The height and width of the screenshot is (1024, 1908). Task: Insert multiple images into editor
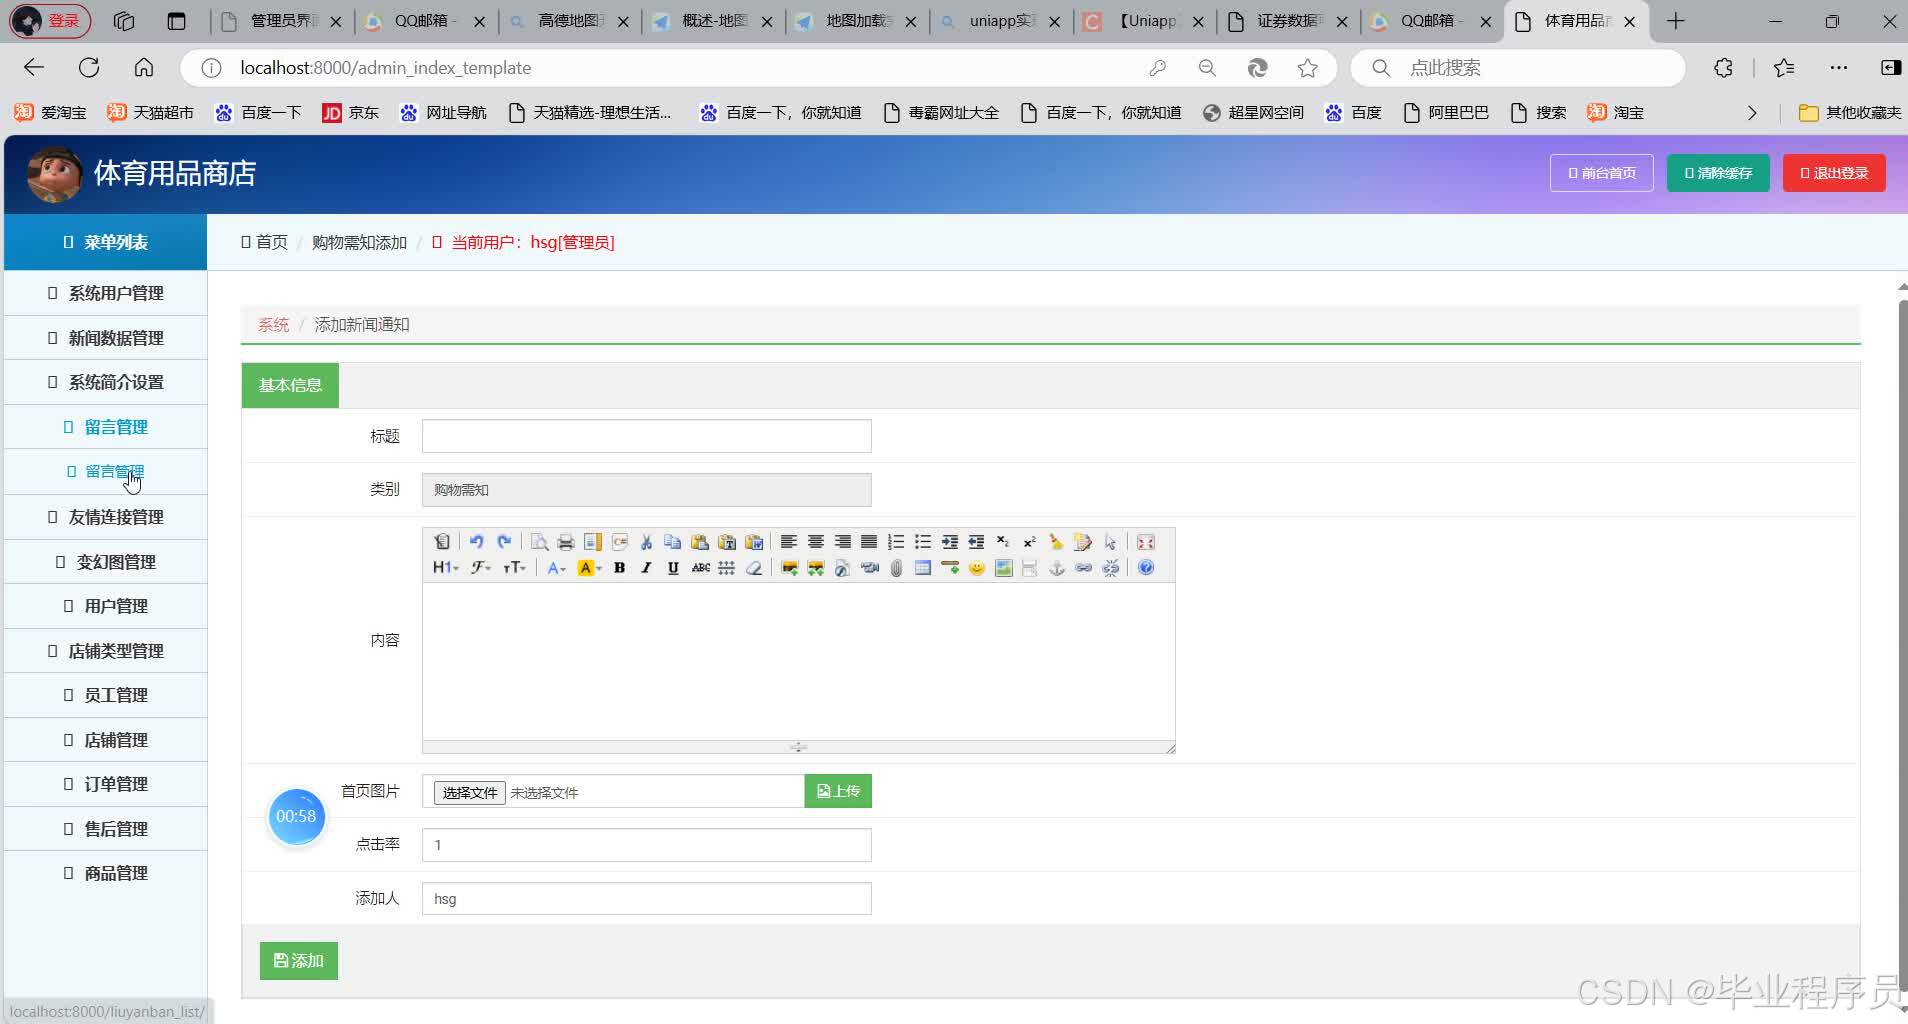point(816,568)
